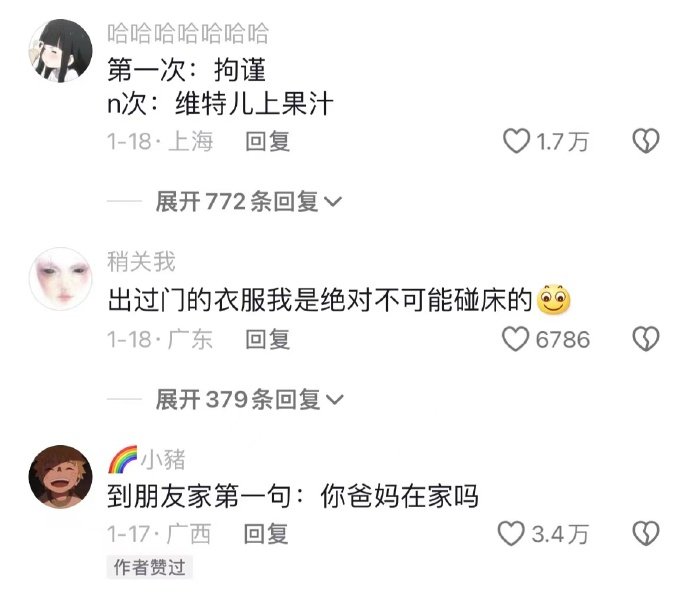Screen dimensions: 690x600
Task: Like the comment with 6786 likes
Action: (515, 339)
